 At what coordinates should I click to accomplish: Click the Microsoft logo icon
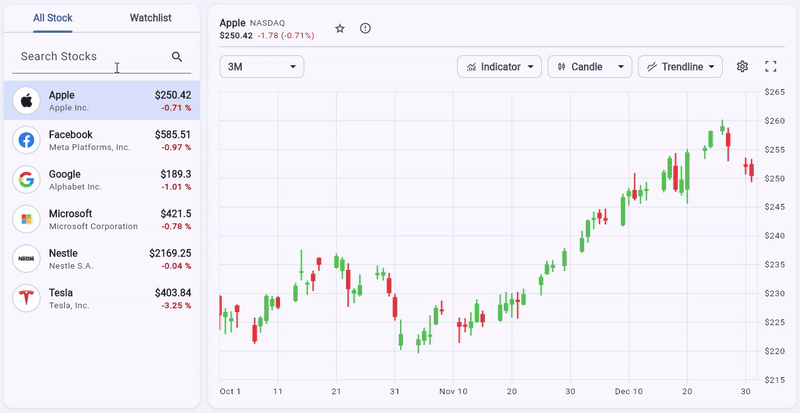[26, 219]
